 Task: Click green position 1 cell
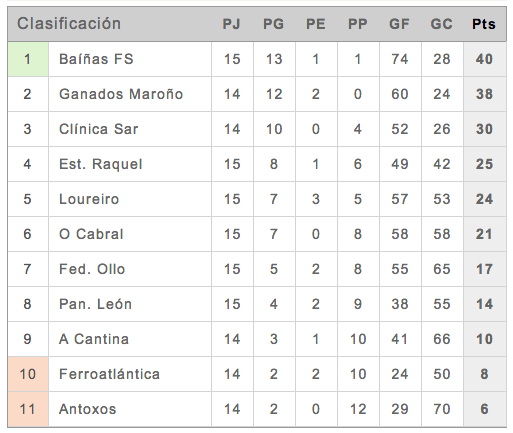point(28,59)
